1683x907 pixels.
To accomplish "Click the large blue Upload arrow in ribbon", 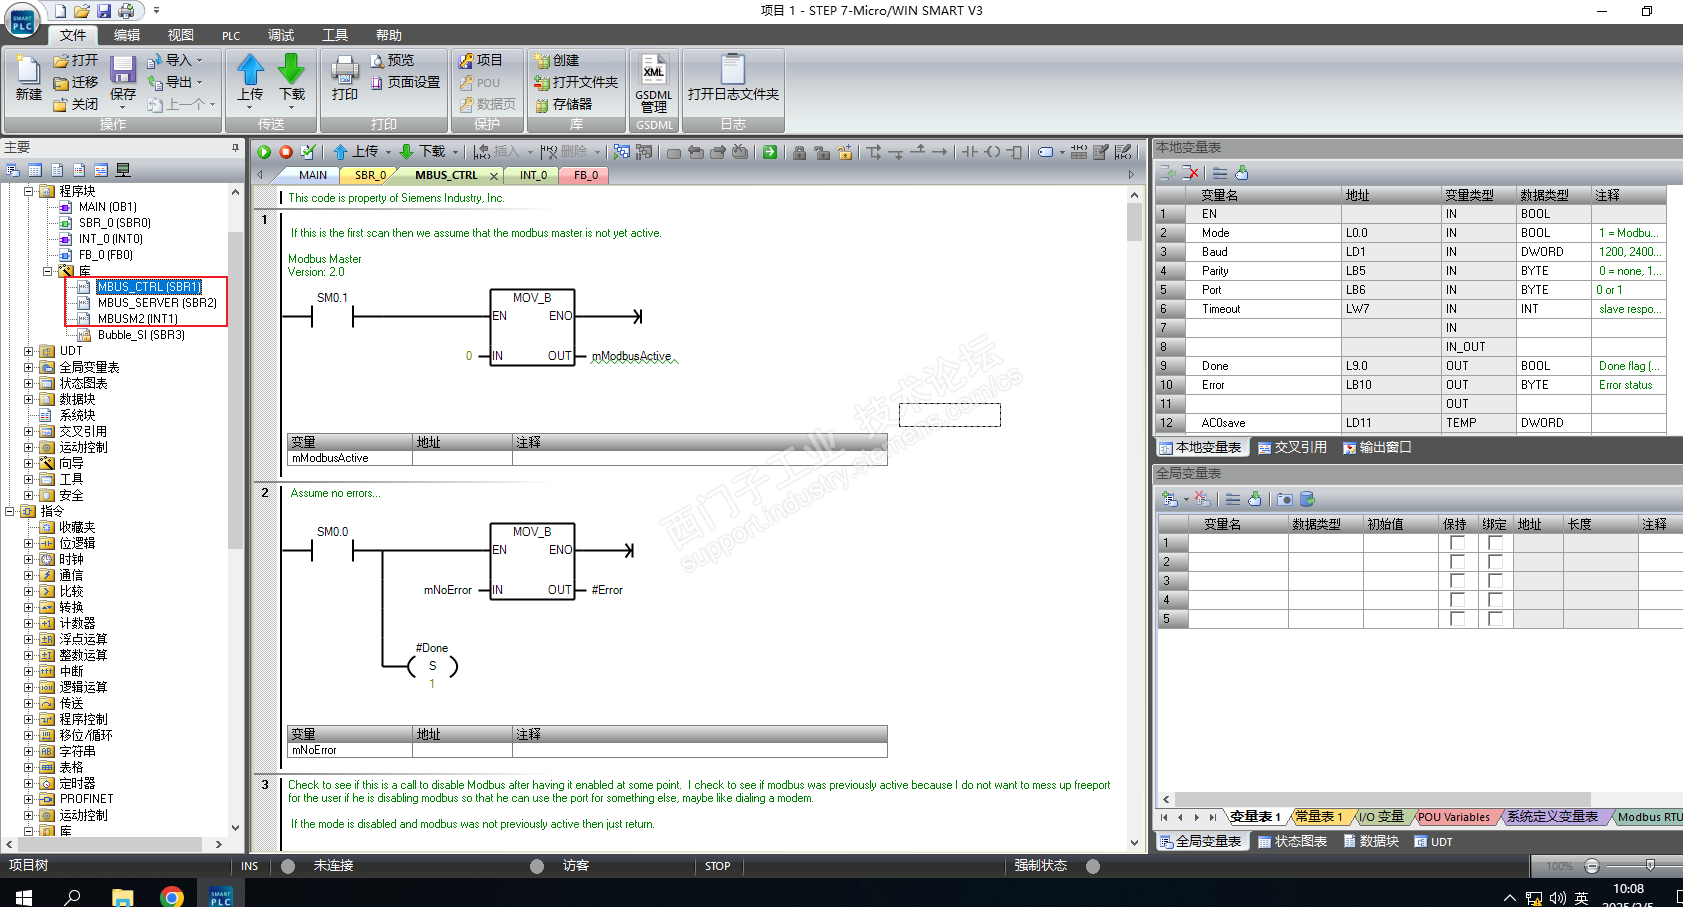I will tap(250, 69).
